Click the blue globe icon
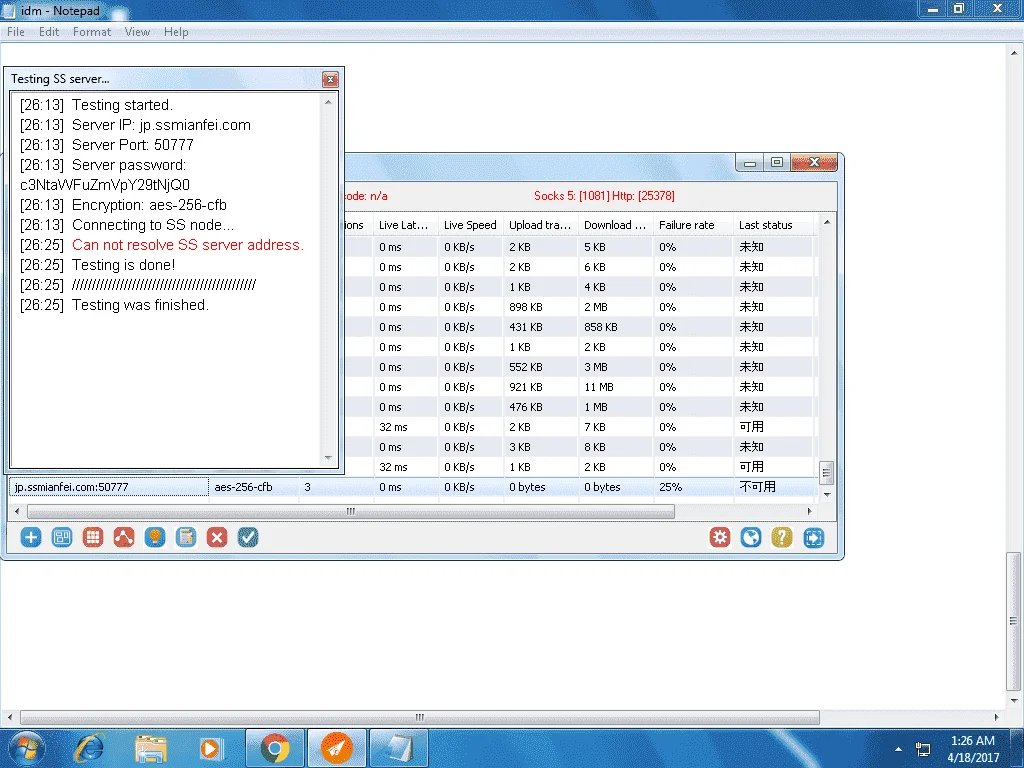Screen dimensions: 1024x768 [751, 537]
